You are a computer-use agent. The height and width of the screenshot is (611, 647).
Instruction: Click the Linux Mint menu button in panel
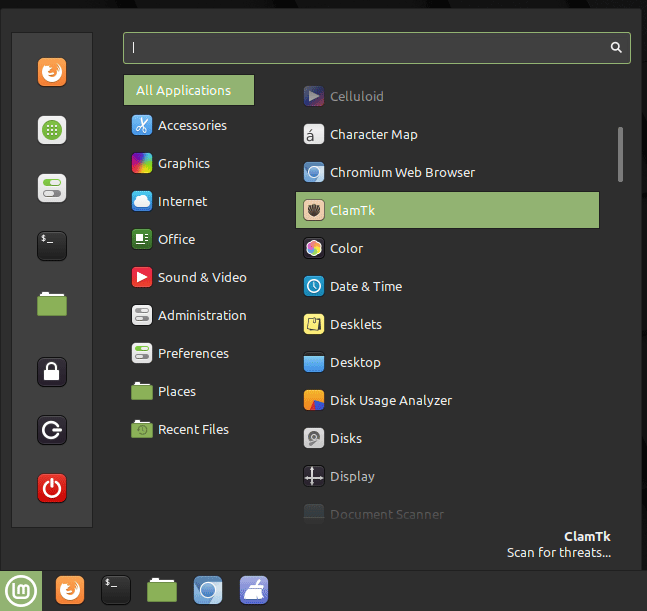(x=21, y=591)
